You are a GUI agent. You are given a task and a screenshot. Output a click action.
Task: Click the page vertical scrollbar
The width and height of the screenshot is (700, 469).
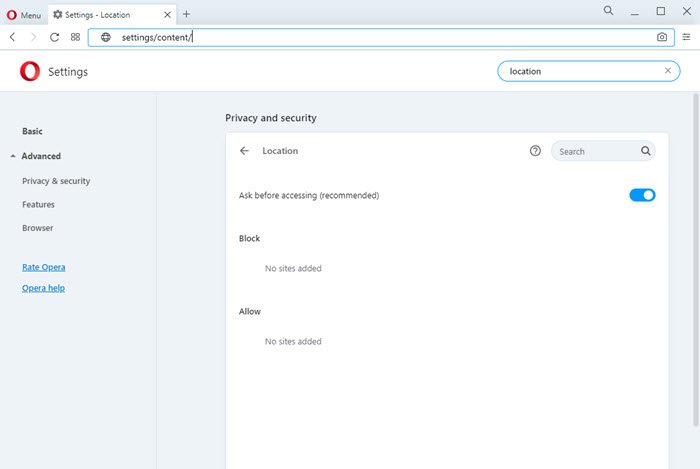696,260
